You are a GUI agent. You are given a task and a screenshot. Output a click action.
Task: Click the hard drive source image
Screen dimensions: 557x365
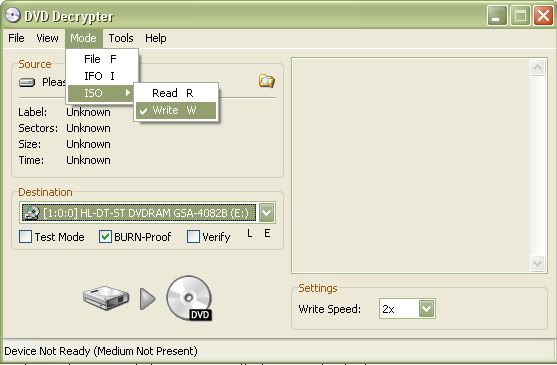[106, 298]
